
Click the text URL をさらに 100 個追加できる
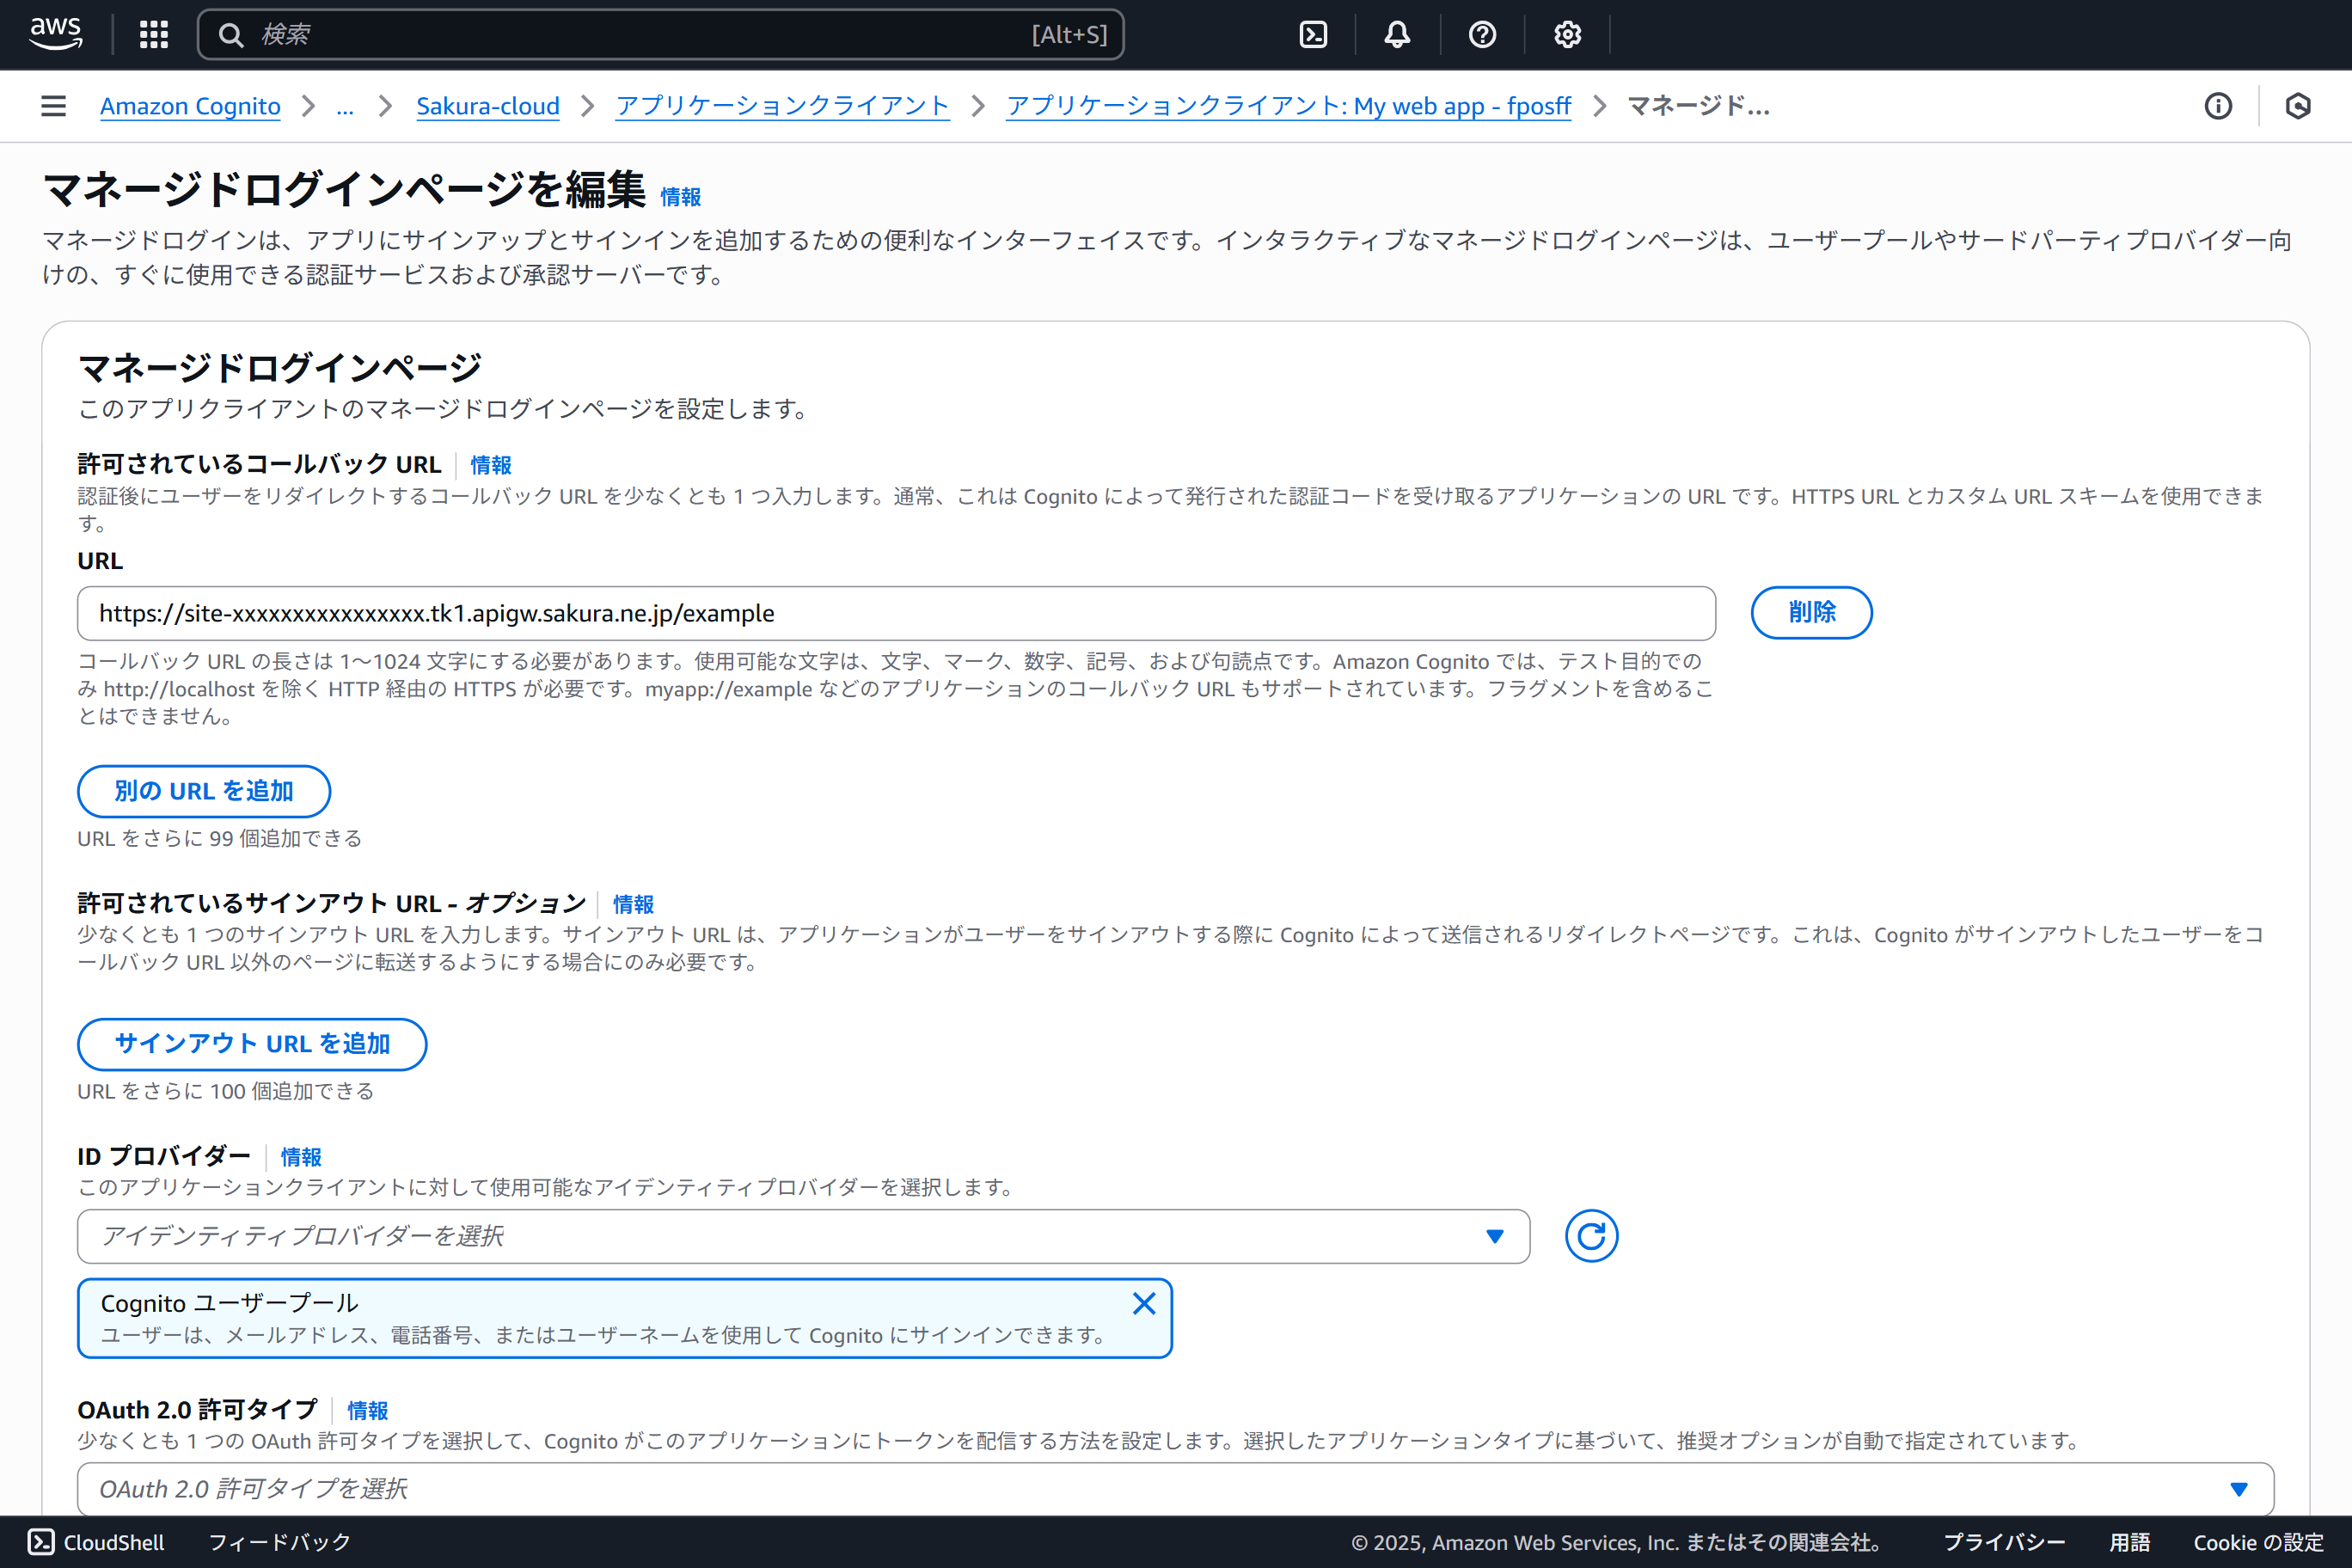(225, 1091)
